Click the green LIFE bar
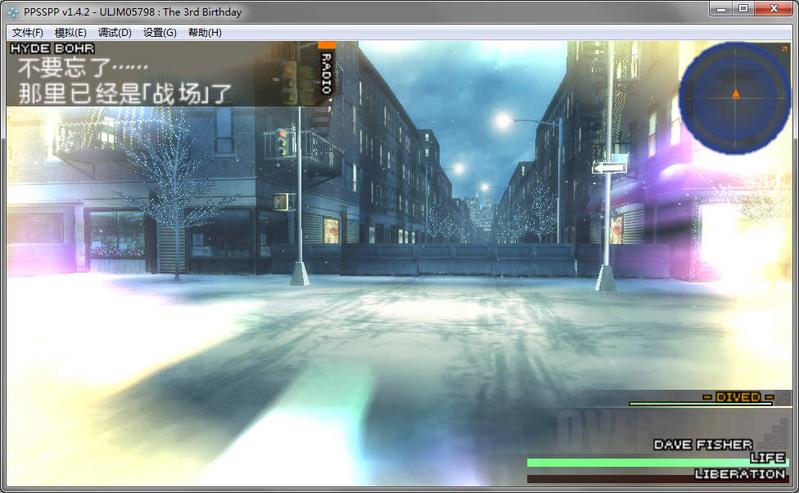The width and height of the screenshot is (799, 493). 640,463
